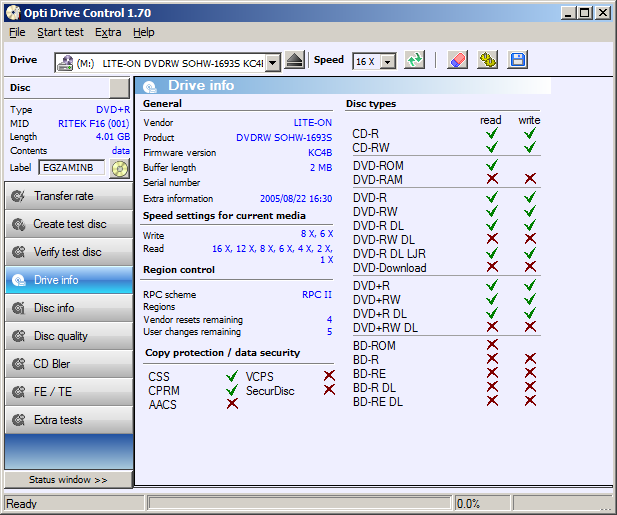Click the RPC II scheme value
The width and height of the screenshot is (617, 515).
coord(317,294)
